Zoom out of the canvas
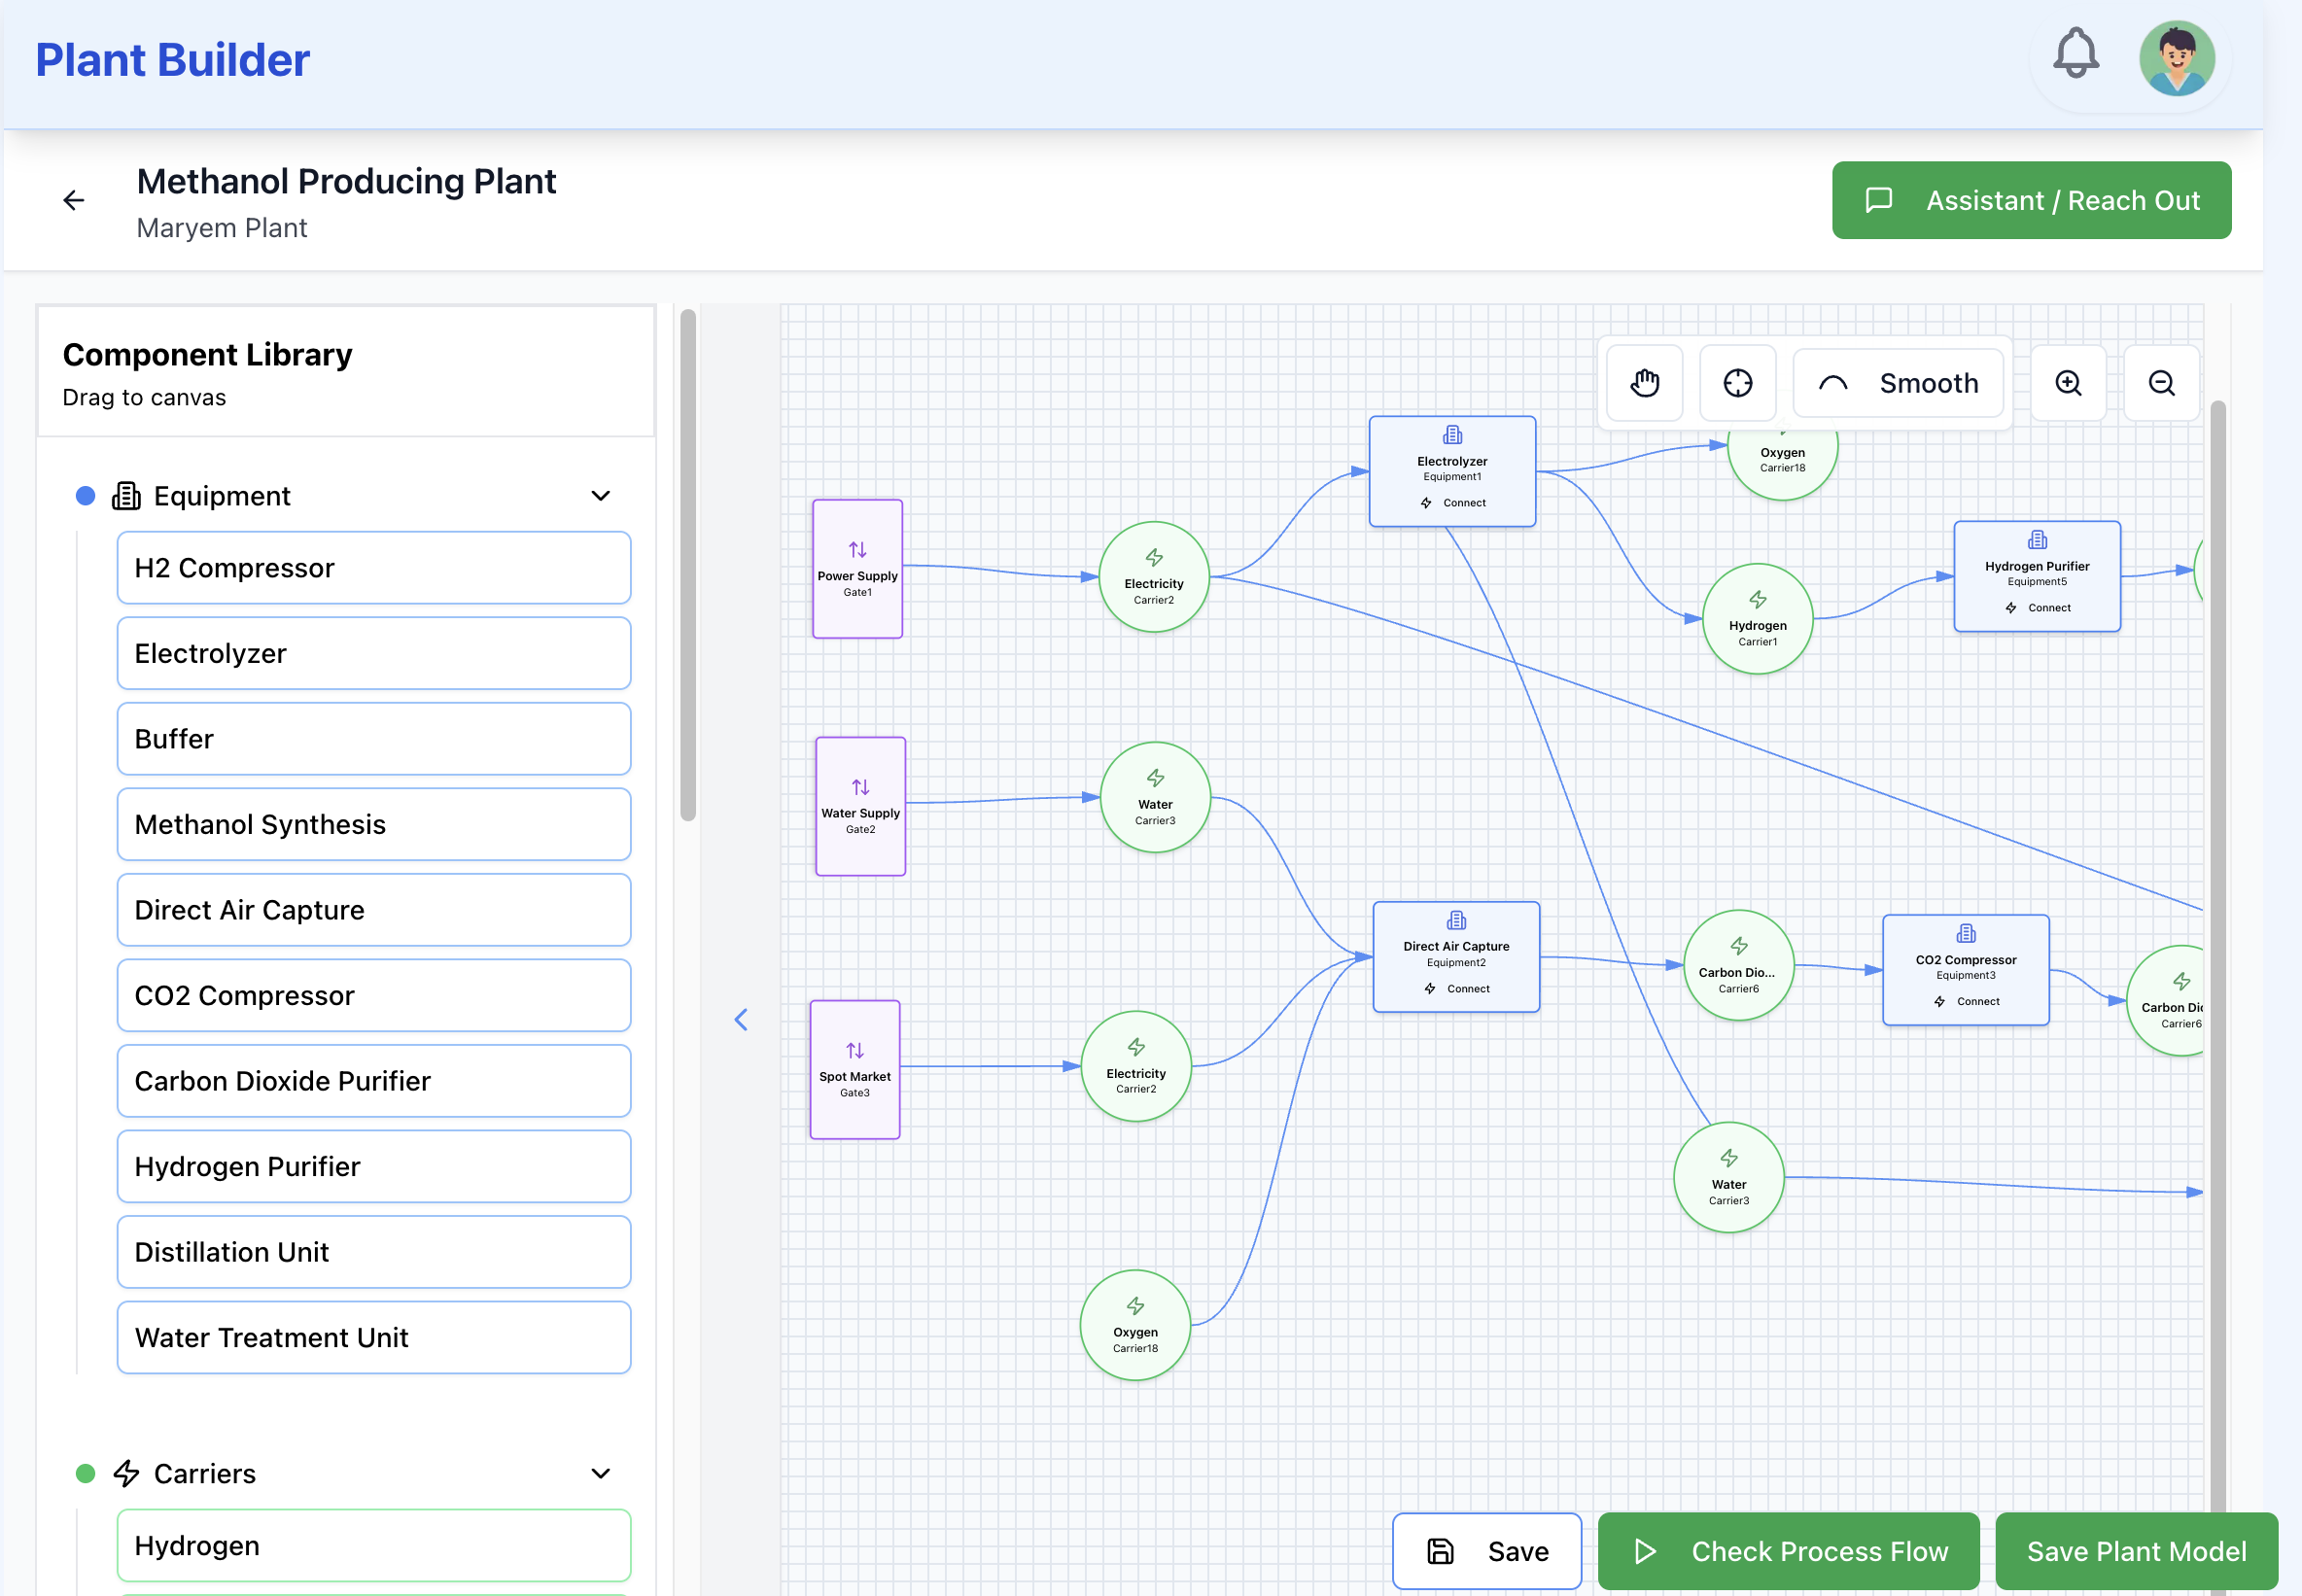This screenshot has width=2302, height=1596. pyautogui.click(x=2160, y=383)
